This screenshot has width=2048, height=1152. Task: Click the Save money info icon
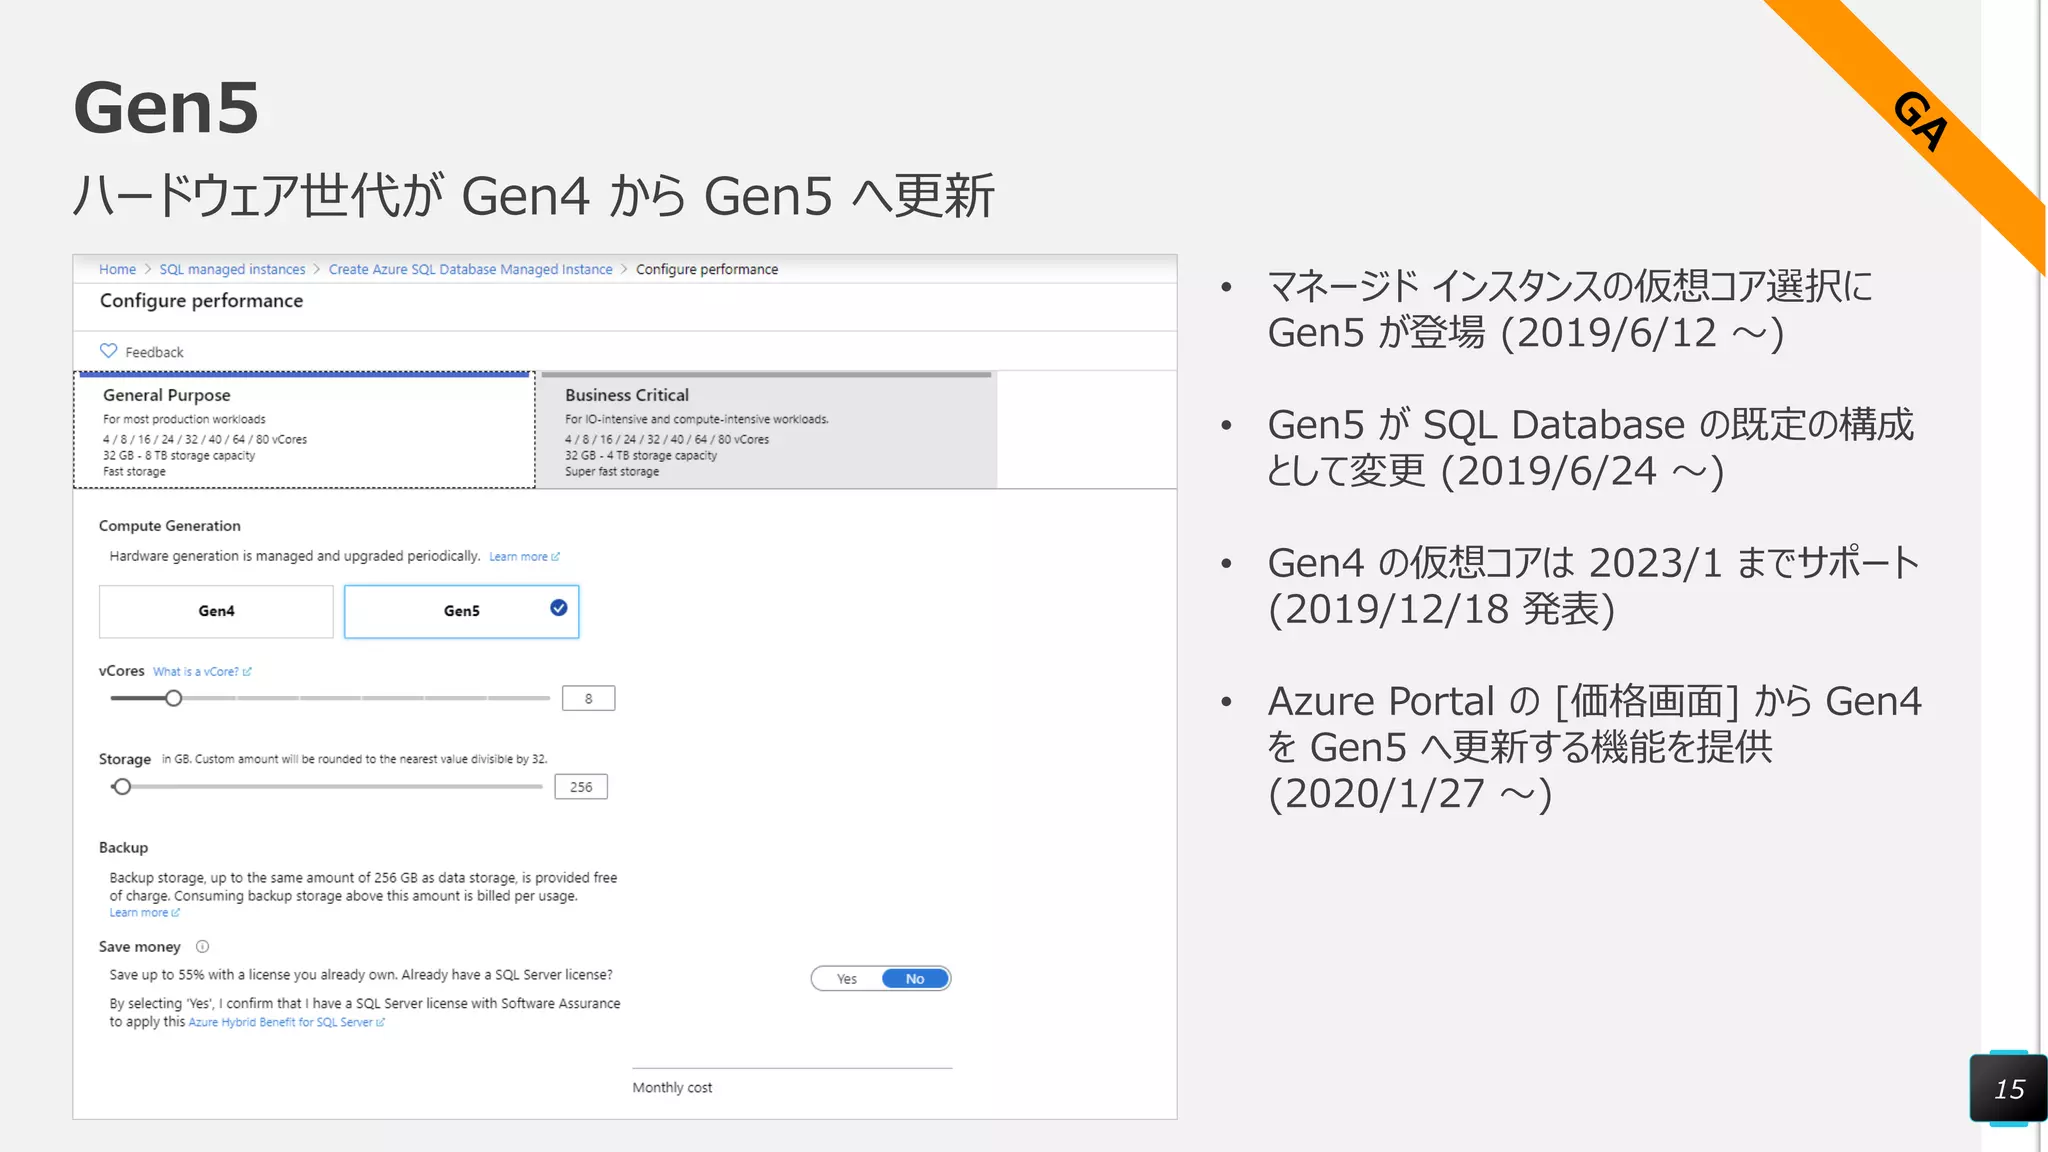(202, 947)
